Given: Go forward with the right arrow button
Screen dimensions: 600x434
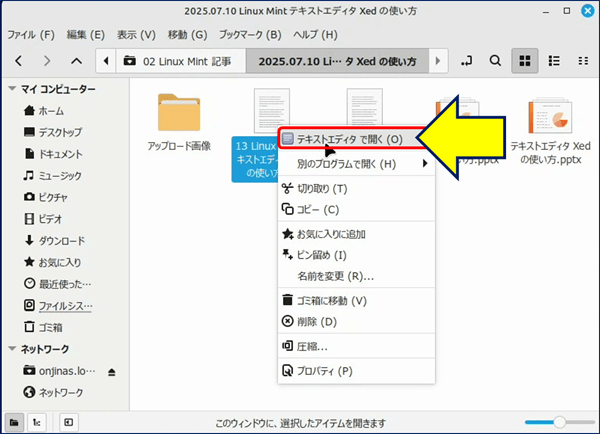Looking at the screenshot, I should point(47,61).
